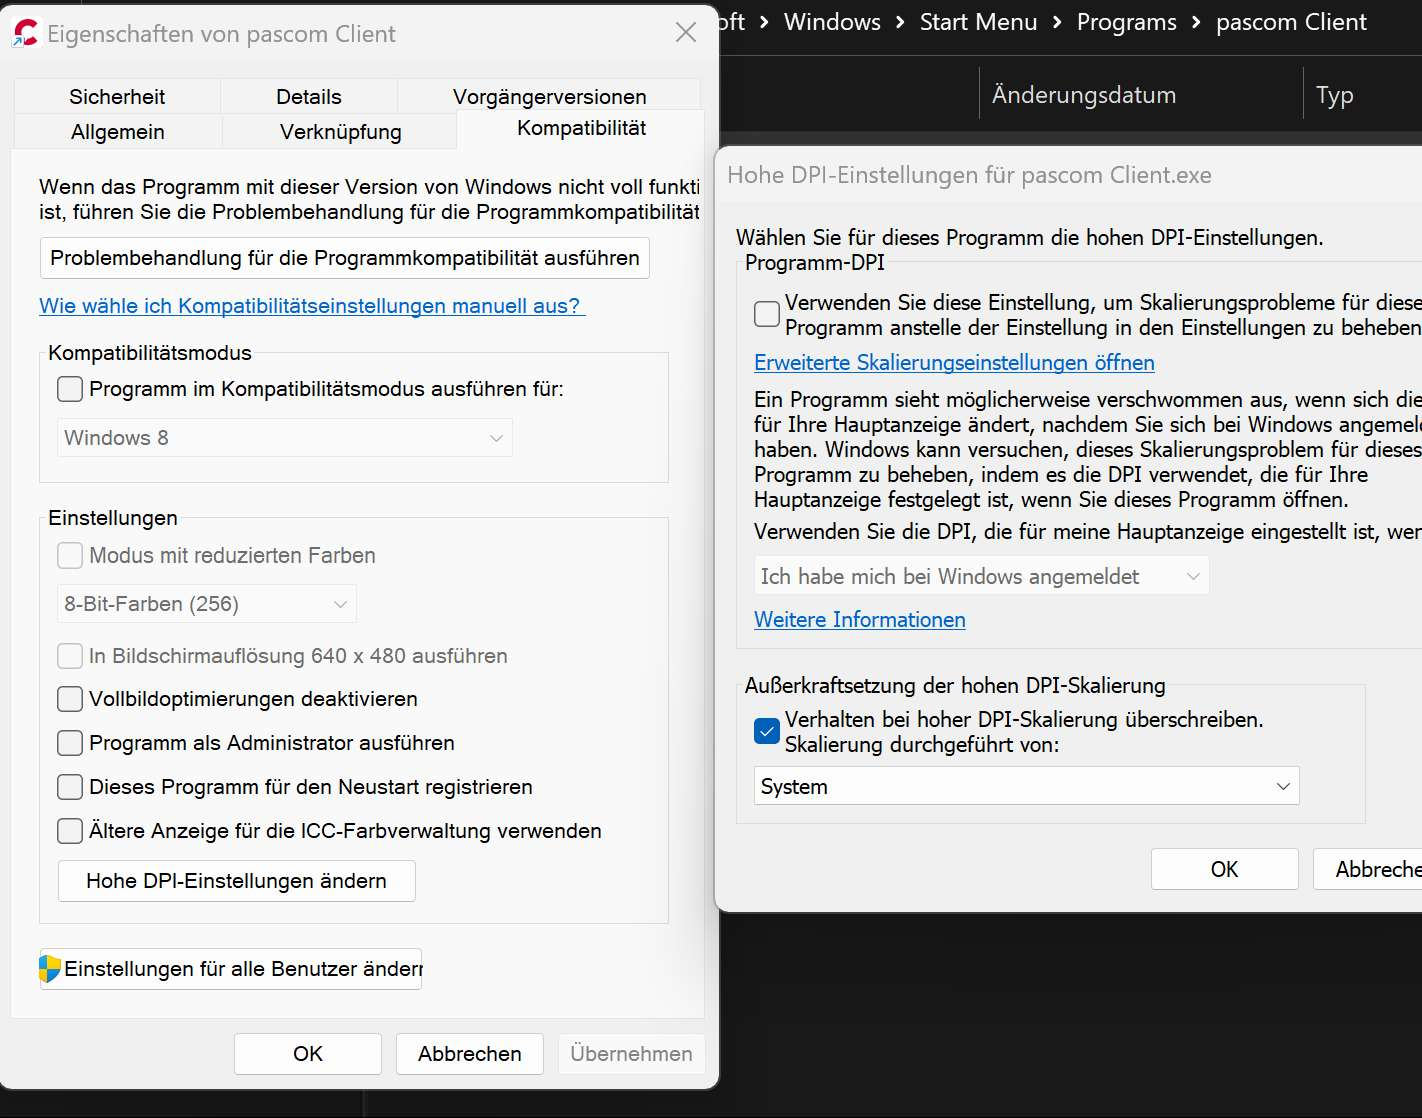This screenshot has width=1422, height=1118.
Task: Click OK in the properties dialog
Action: 308,1054
